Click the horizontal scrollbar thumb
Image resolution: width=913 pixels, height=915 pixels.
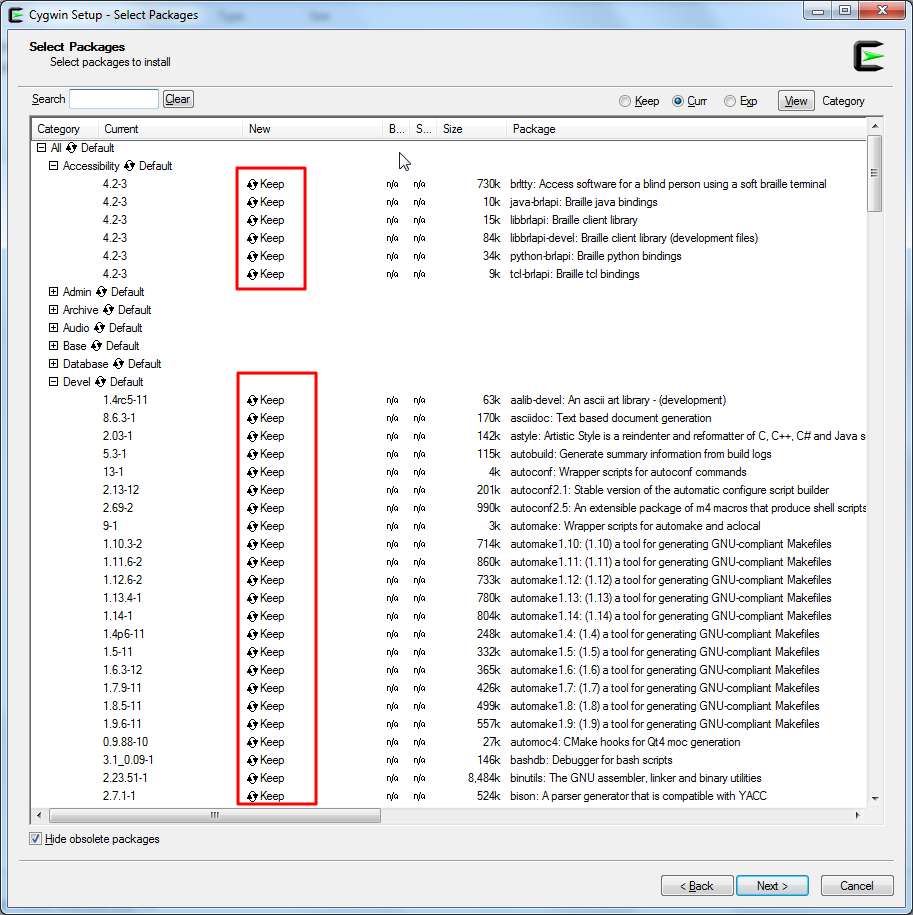(x=215, y=815)
